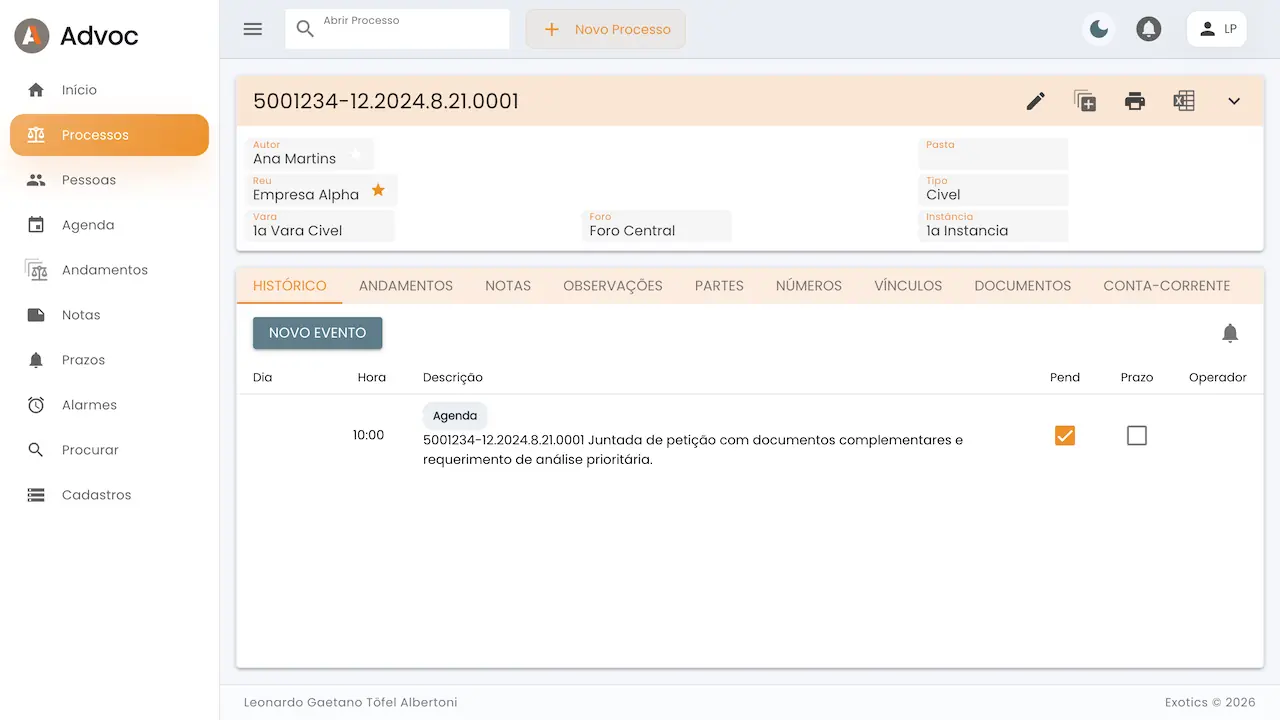This screenshot has height=720, width=1280.
Task: Open Agenda in the sidebar
Action: [110, 225]
